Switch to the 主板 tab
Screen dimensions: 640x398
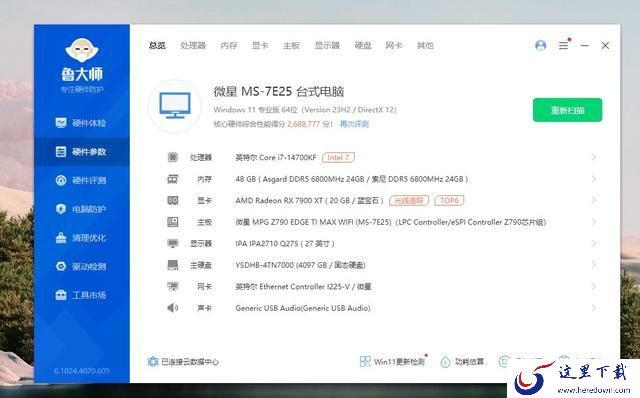click(x=291, y=45)
